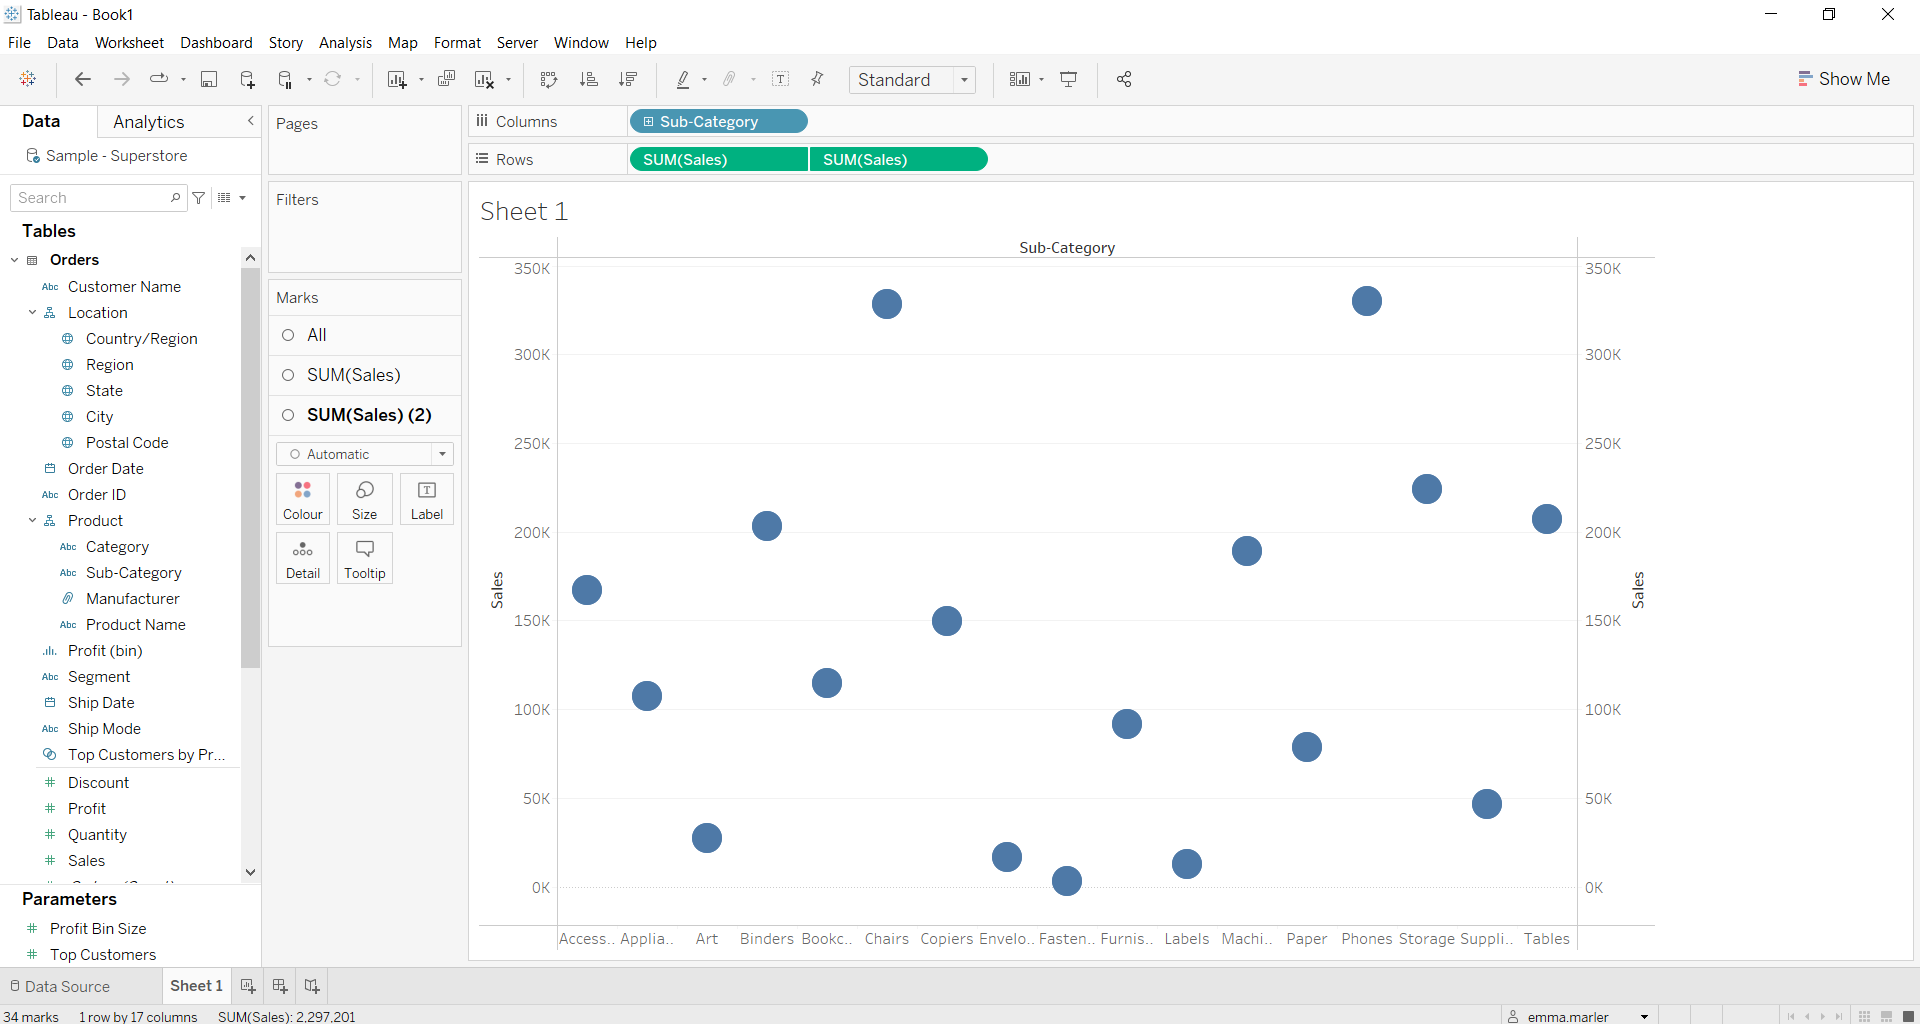1920x1024 pixels.
Task: Click the Show Me button
Action: (1845, 78)
